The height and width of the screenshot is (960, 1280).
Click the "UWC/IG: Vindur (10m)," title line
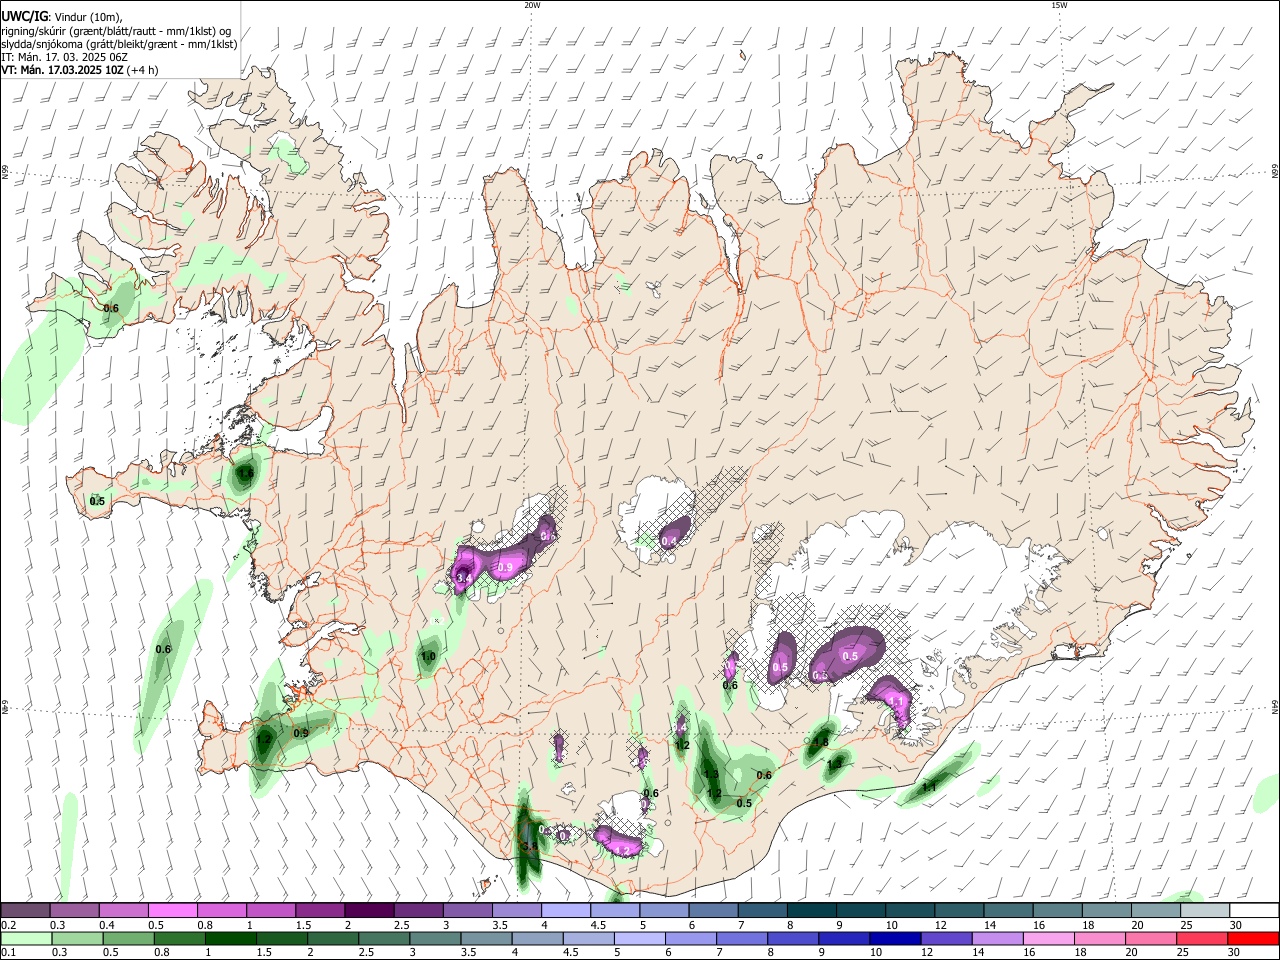62,17
